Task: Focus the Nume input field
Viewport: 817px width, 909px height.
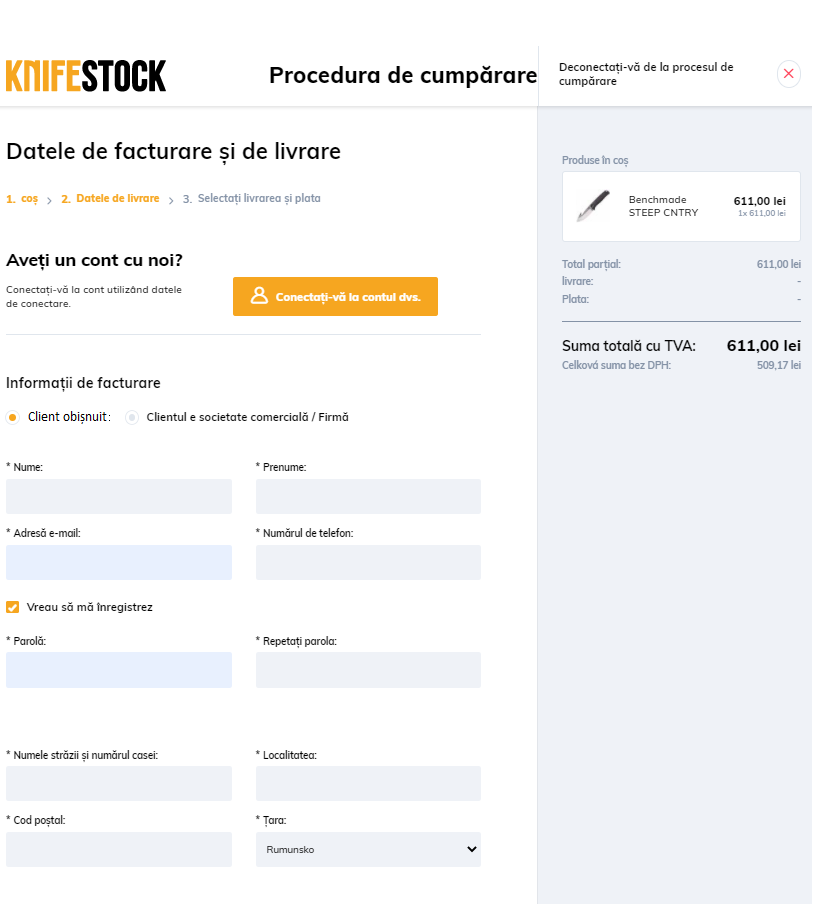Action: [119, 496]
